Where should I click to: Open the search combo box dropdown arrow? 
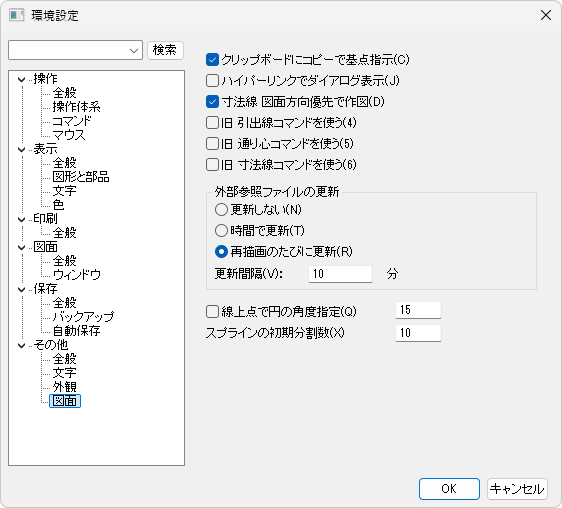(134, 51)
